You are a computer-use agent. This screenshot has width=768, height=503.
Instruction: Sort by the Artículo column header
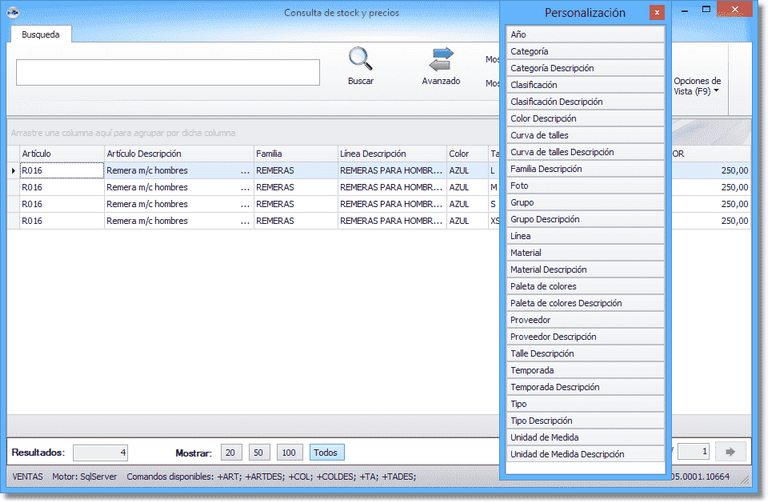point(62,154)
